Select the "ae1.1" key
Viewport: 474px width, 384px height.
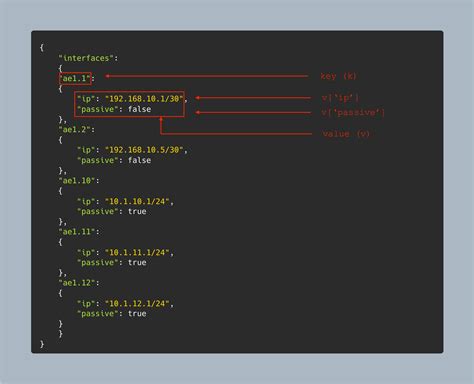coord(75,78)
